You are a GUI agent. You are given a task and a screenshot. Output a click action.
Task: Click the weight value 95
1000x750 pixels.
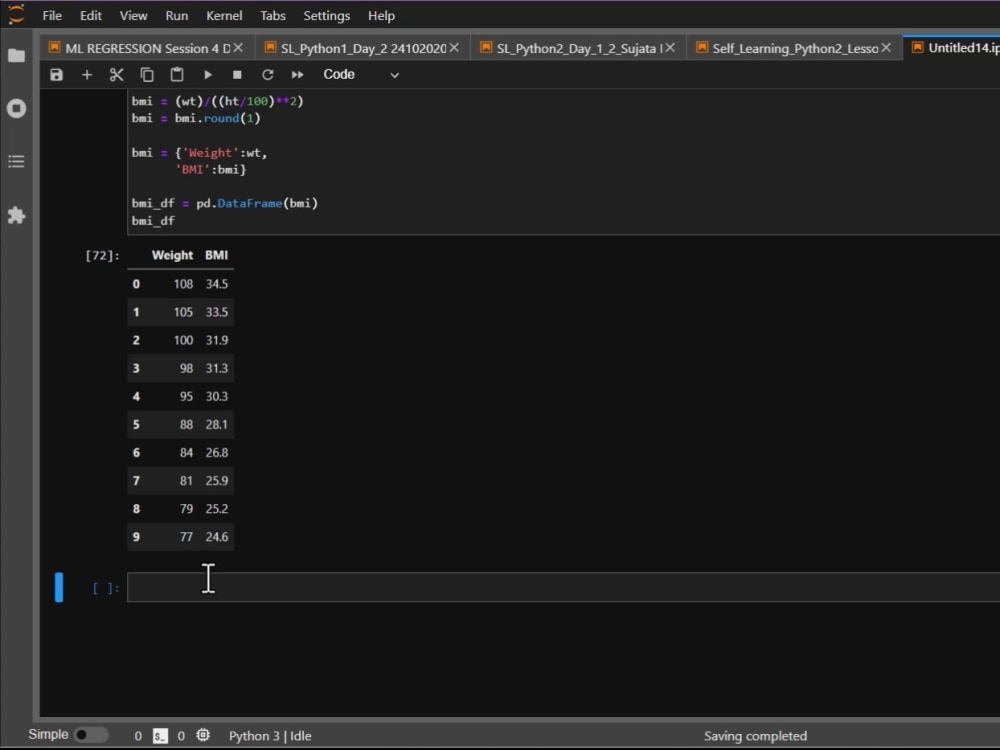186,396
